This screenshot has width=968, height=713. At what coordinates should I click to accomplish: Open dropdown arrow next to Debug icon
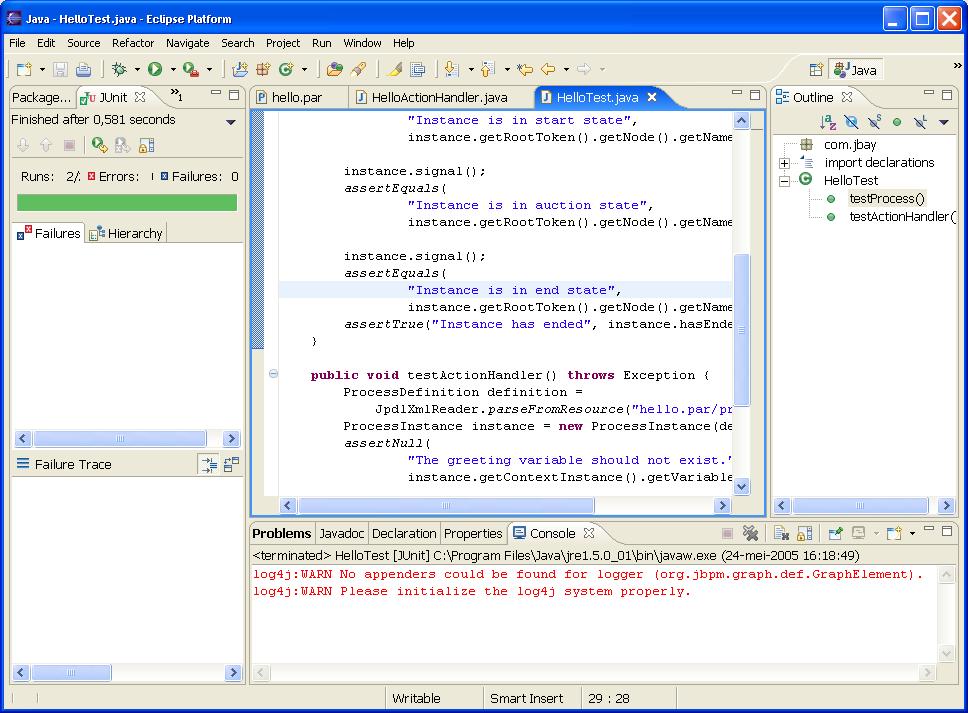tap(137, 70)
